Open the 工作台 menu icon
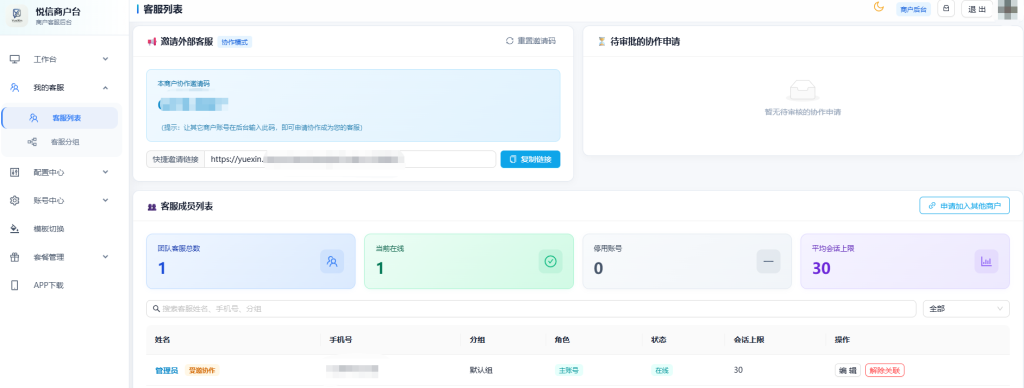Screen dimensions: 1024x388 pyautogui.click(x=15, y=59)
